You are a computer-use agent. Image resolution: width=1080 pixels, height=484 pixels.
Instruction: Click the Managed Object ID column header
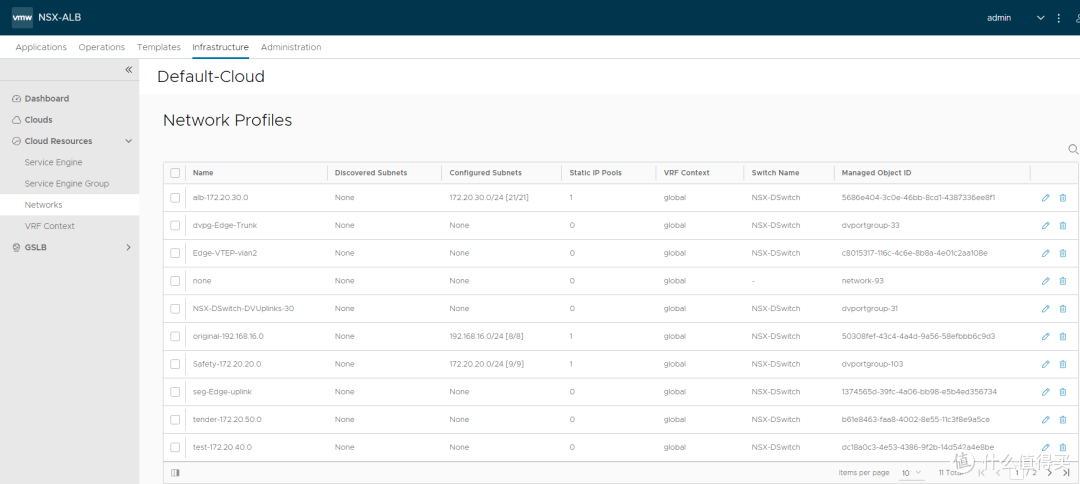(877, 173)
